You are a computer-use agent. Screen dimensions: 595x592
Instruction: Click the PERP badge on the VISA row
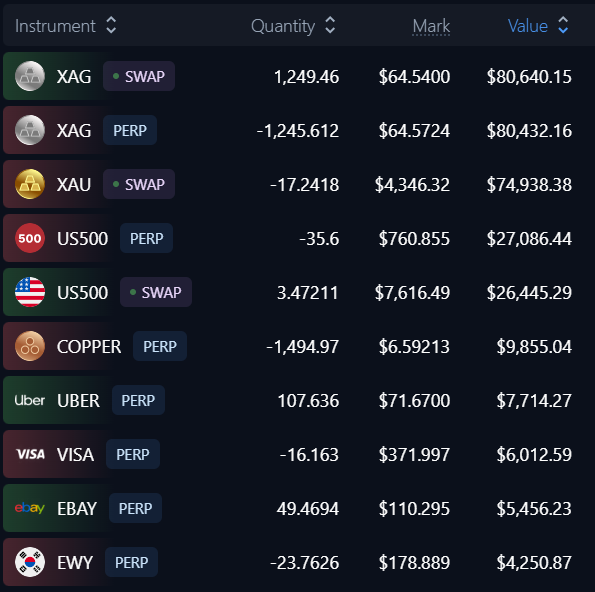click(133, 454)
